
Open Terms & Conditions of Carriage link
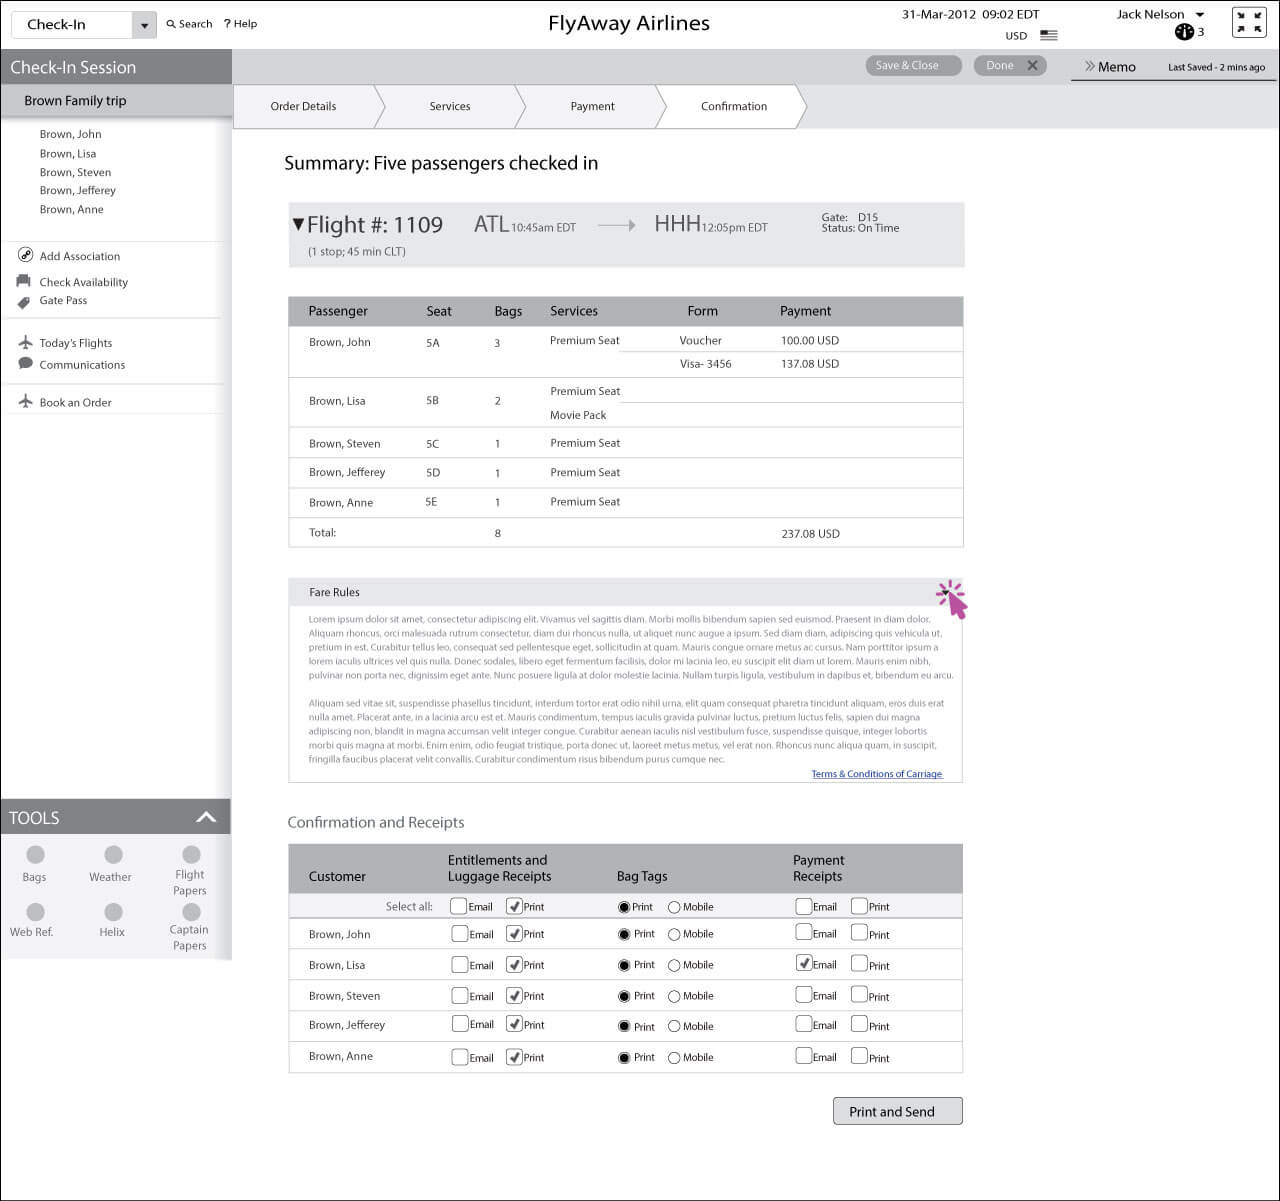tap(876, 774)
